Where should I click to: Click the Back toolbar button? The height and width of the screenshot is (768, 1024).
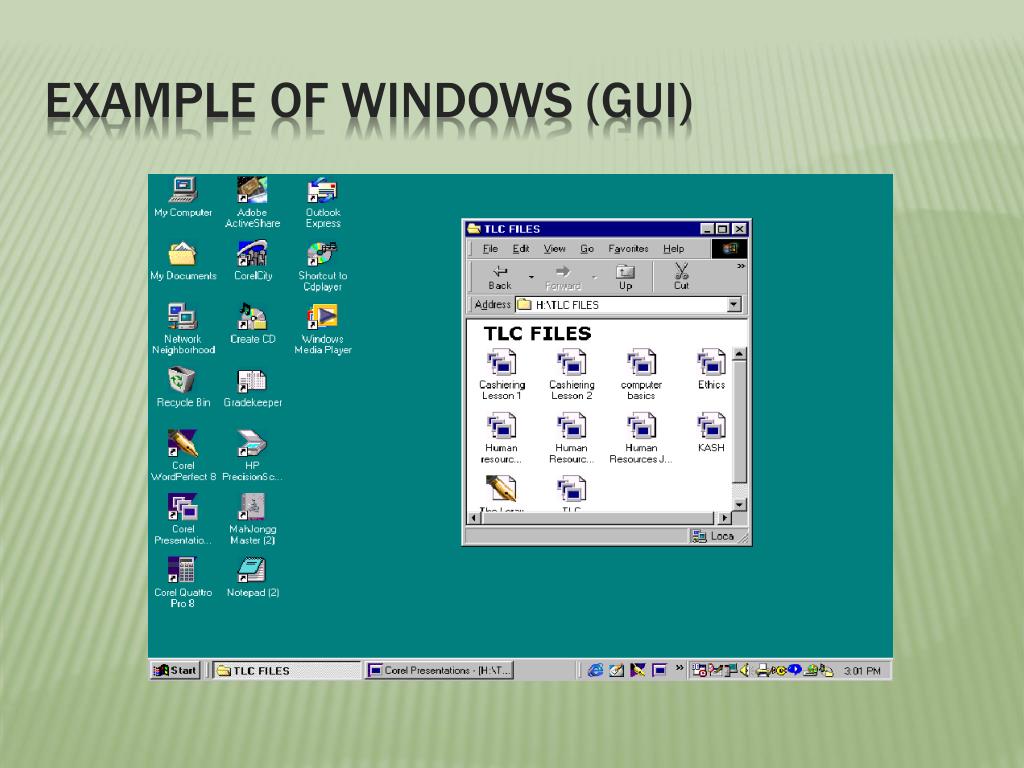click(x=500, y=277)
